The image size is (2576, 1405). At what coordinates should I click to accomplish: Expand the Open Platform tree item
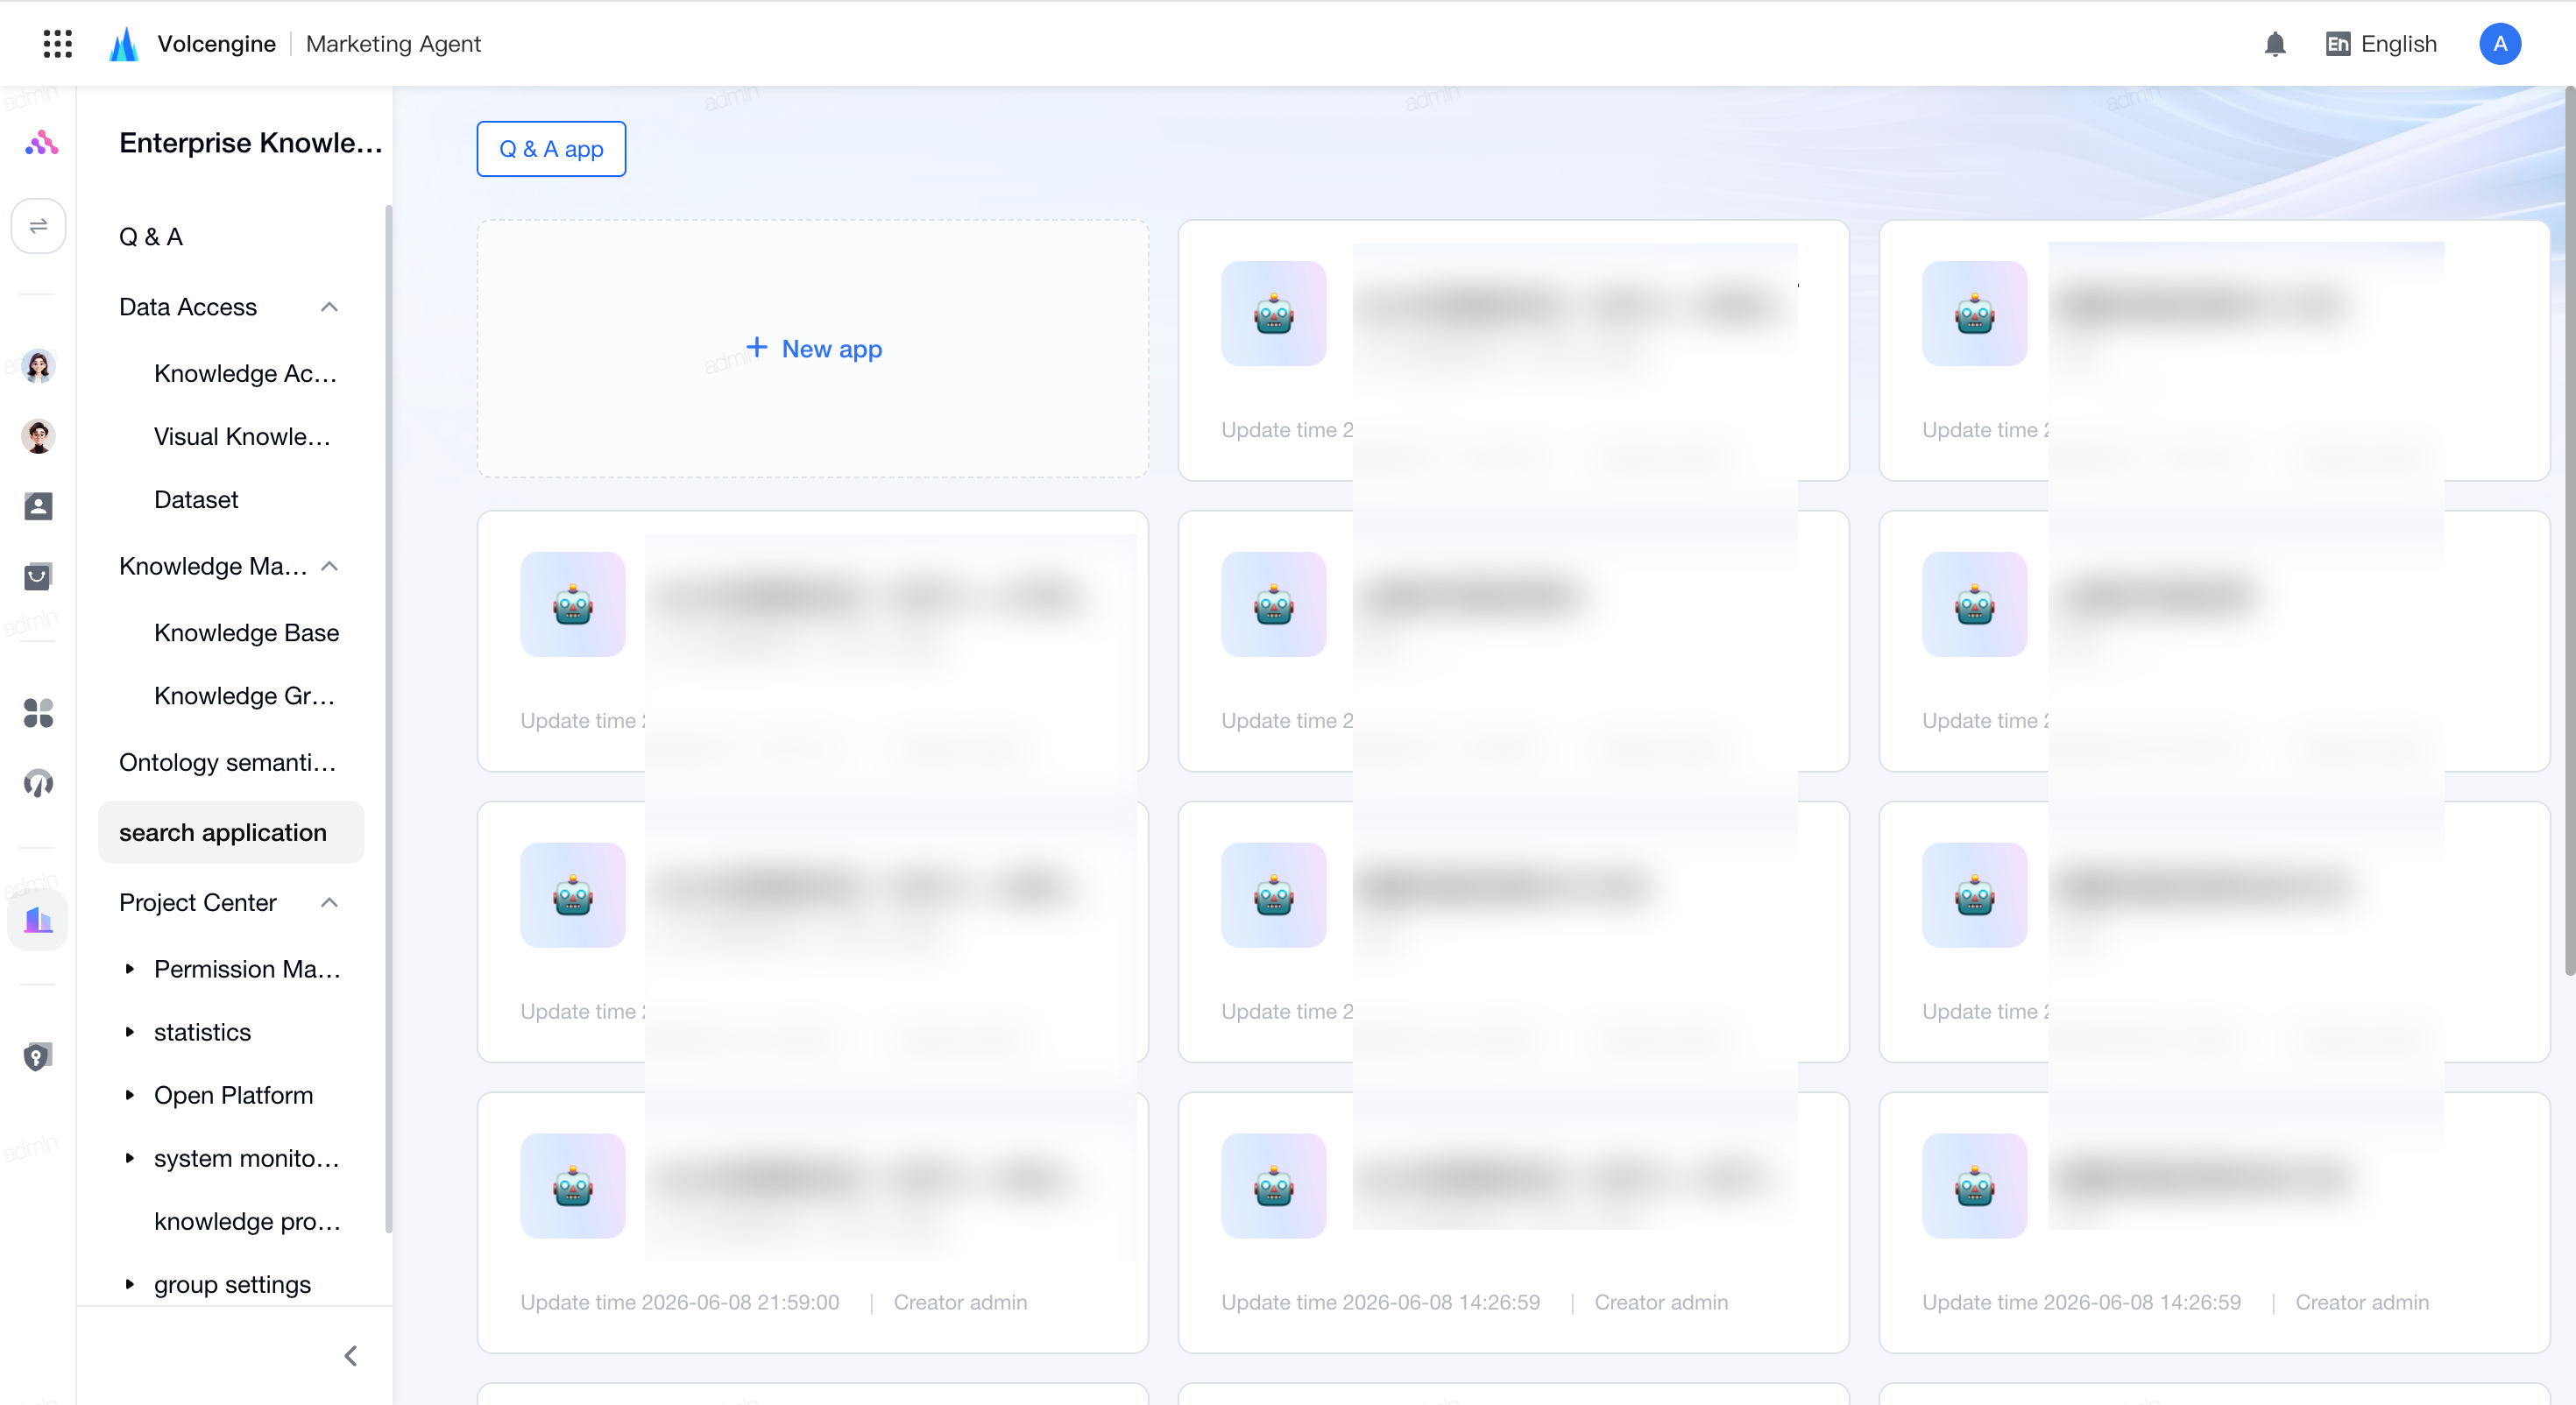coord(129,1095)
